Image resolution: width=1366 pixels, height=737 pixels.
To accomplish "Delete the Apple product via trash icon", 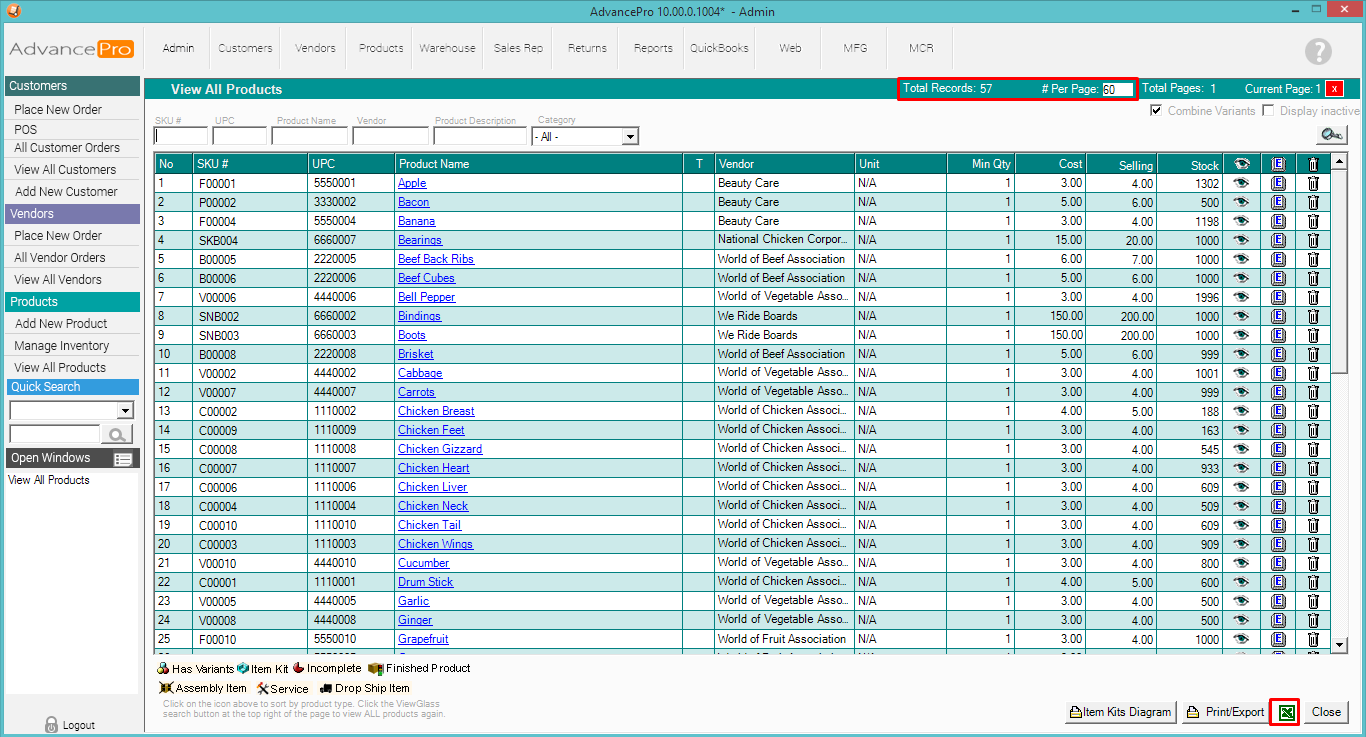I will [x=1313, y=183].
